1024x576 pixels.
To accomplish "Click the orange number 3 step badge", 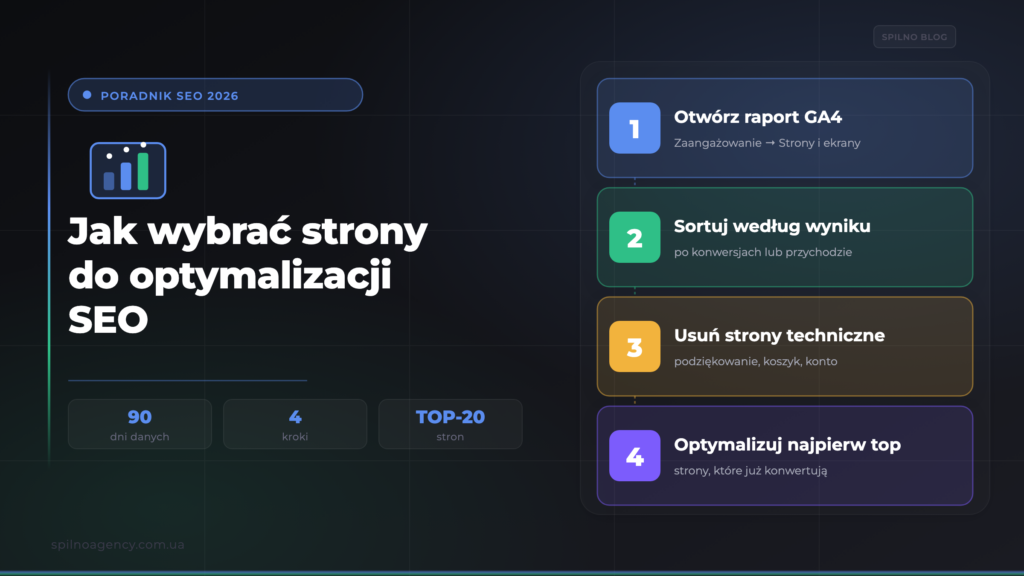I will [635, 346].
